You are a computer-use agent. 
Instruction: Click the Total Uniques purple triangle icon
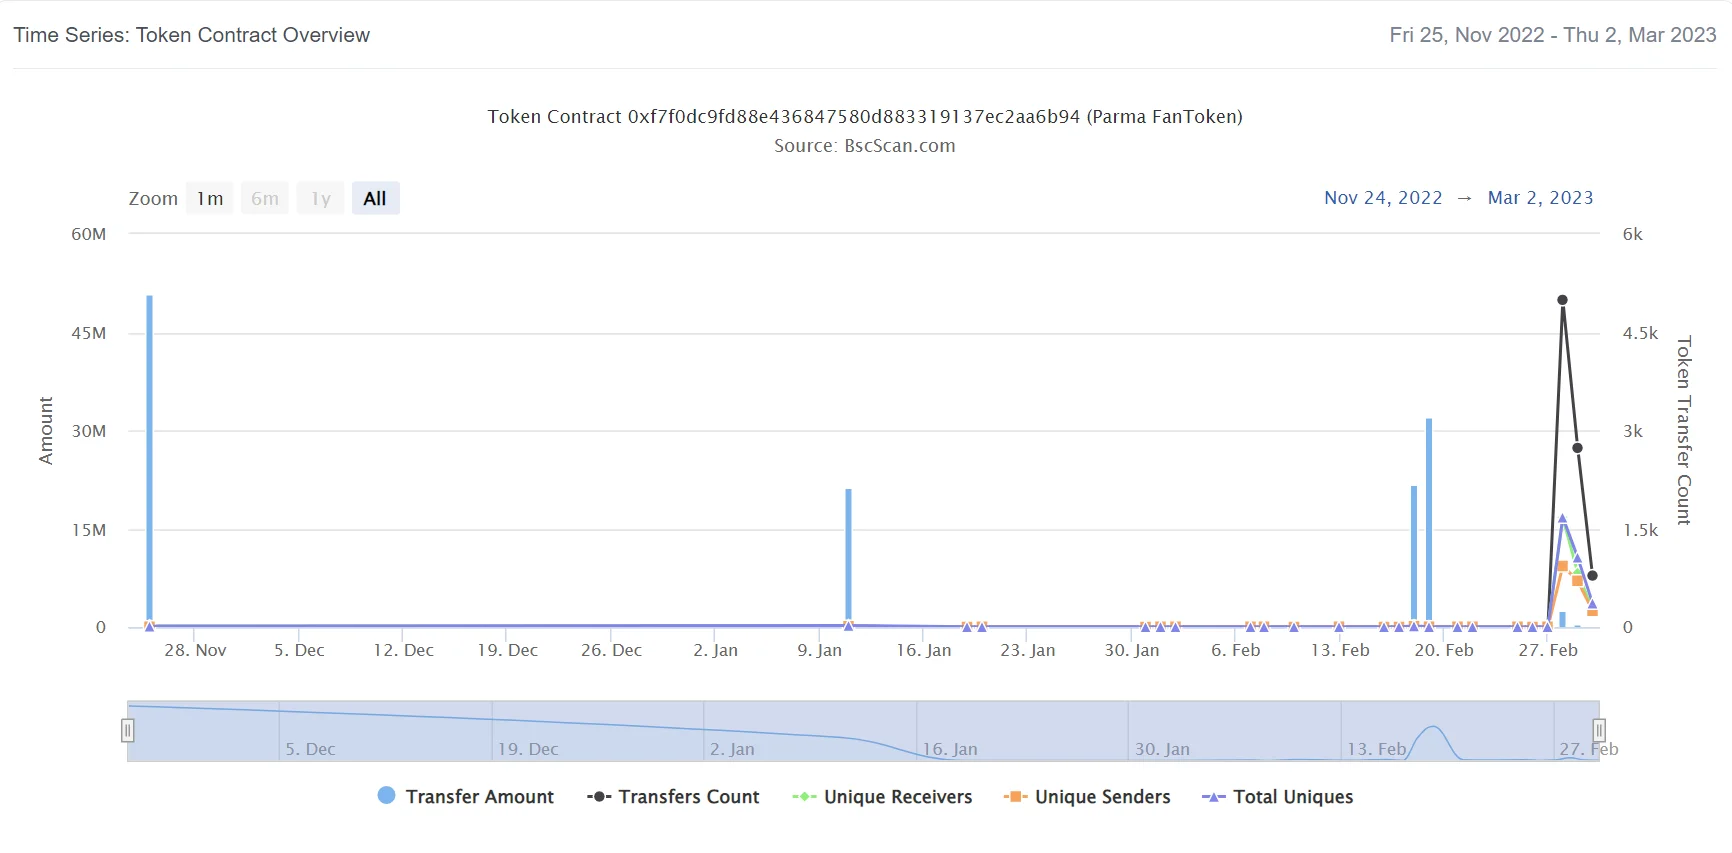1213,797
